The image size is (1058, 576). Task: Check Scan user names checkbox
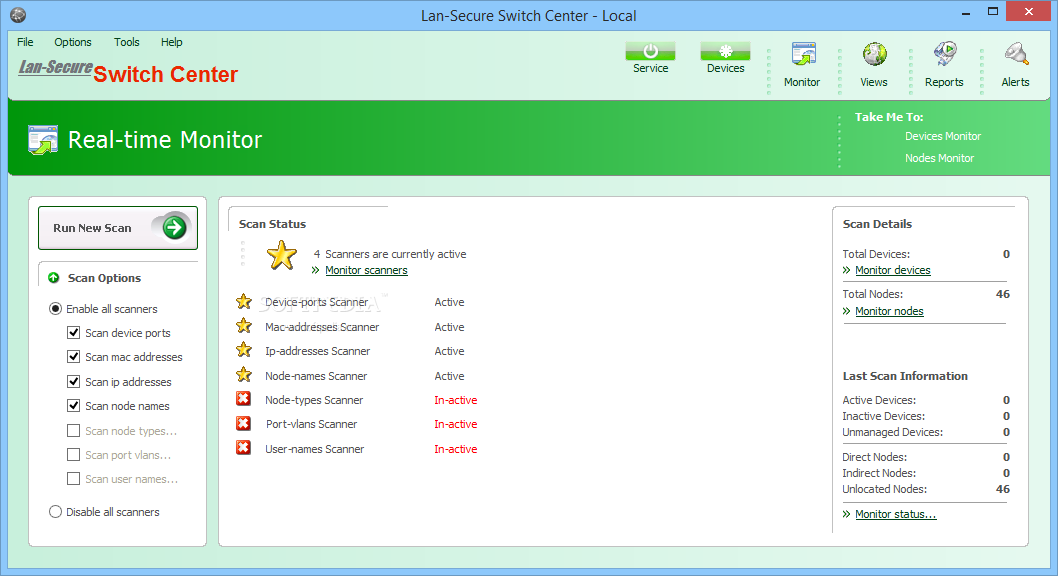tap(74, 479)
